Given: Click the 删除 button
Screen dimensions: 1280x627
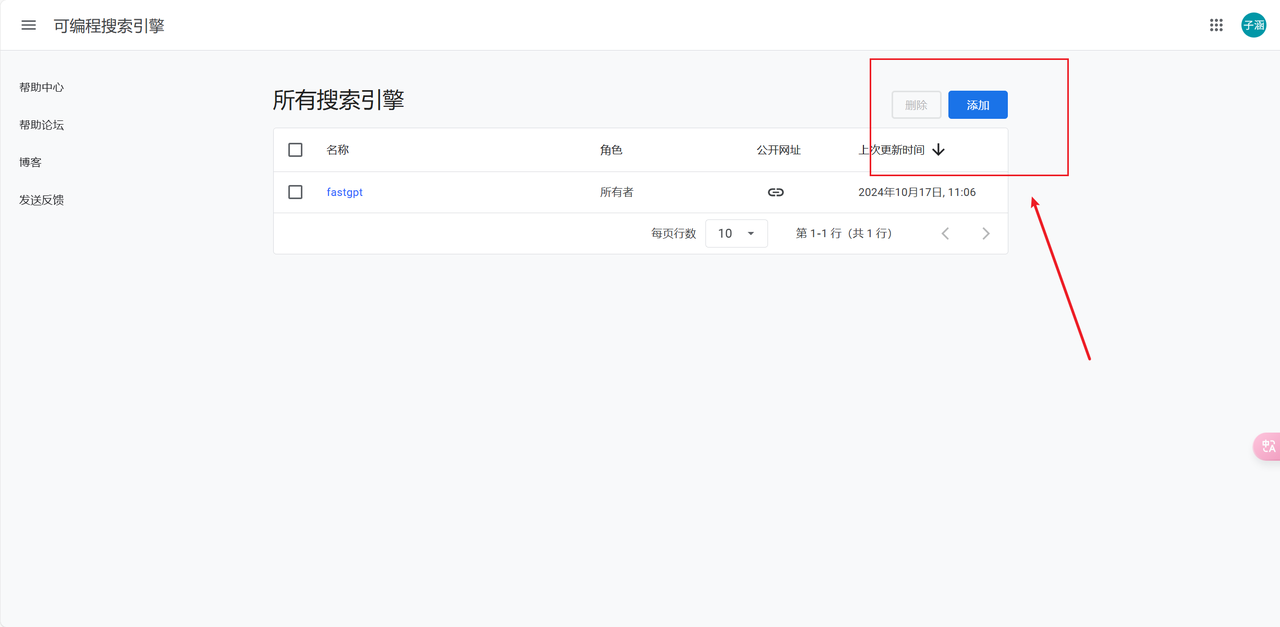Looking at the screenshot, I should point(916,105).
